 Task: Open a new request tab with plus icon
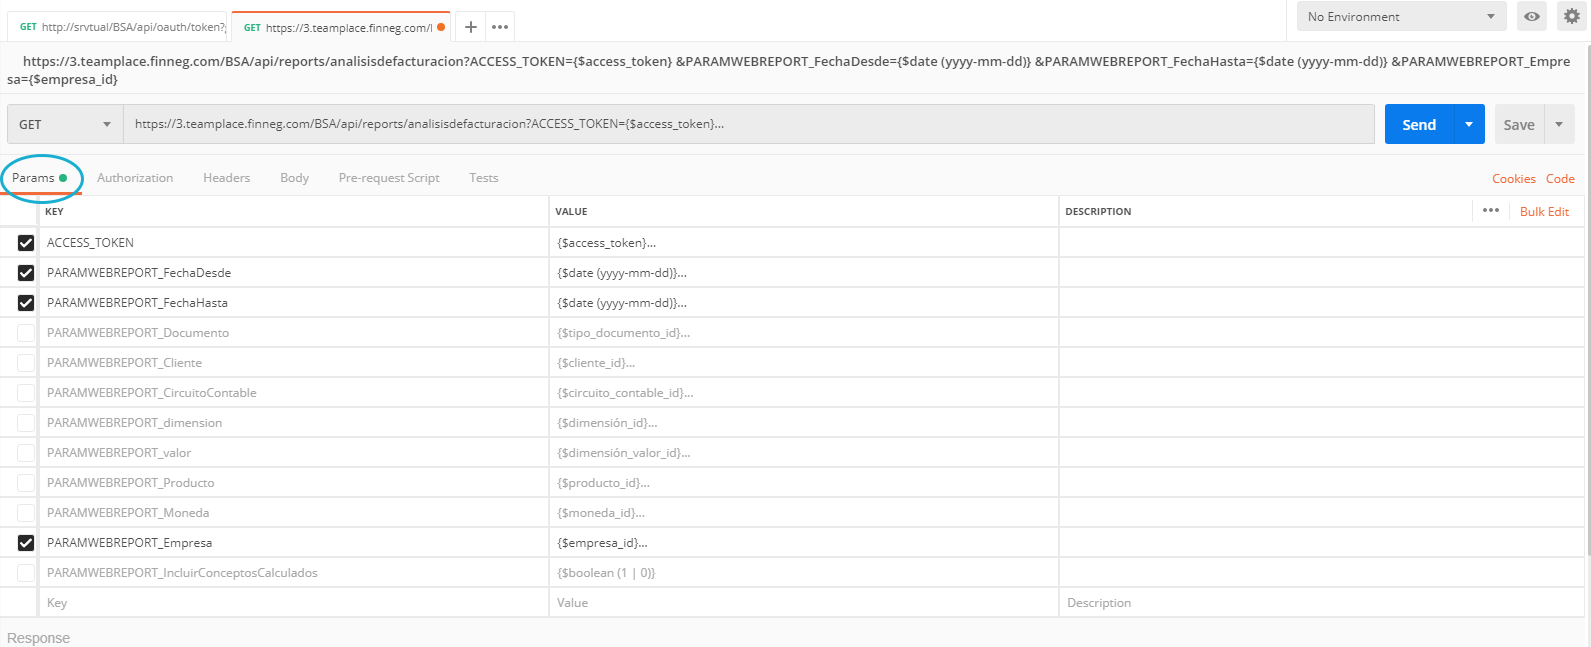(x=470, y=27)
